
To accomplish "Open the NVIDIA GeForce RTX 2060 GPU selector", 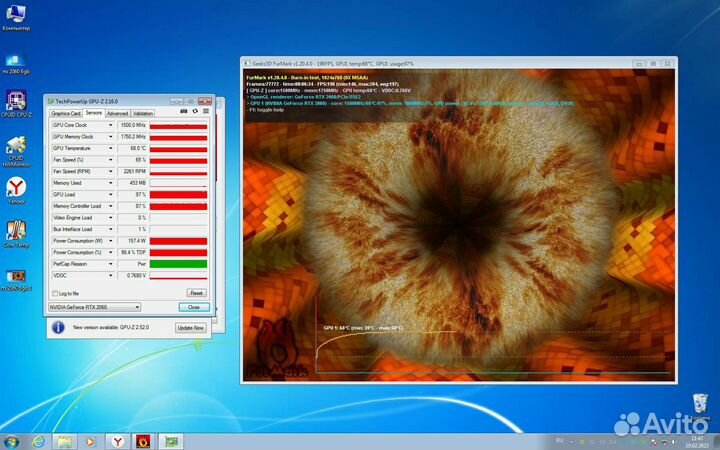I will click(94, 307).
